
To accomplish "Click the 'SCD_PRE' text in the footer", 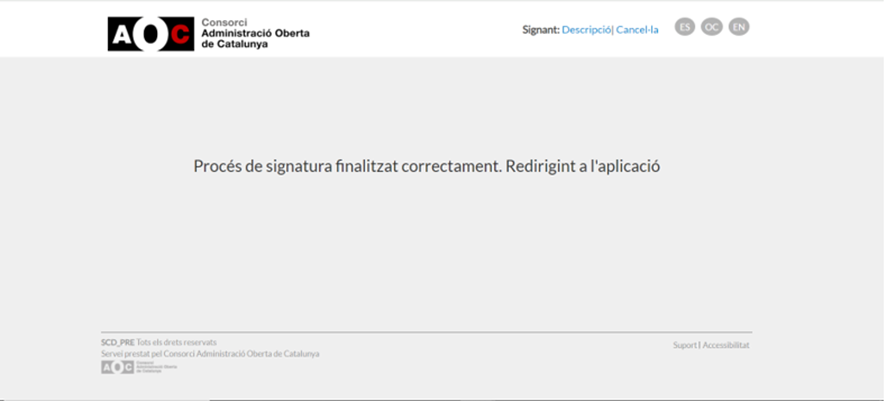I will [118, 342].
